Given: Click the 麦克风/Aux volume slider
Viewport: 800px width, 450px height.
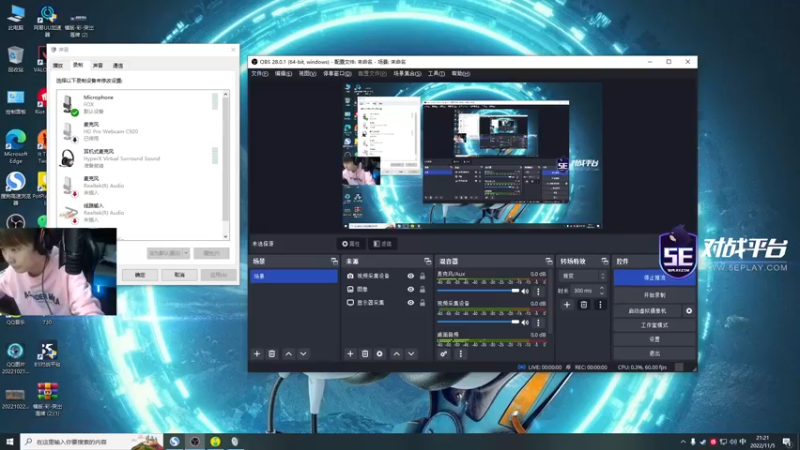Looking at the screenshot, I should [x=478, y=291].
